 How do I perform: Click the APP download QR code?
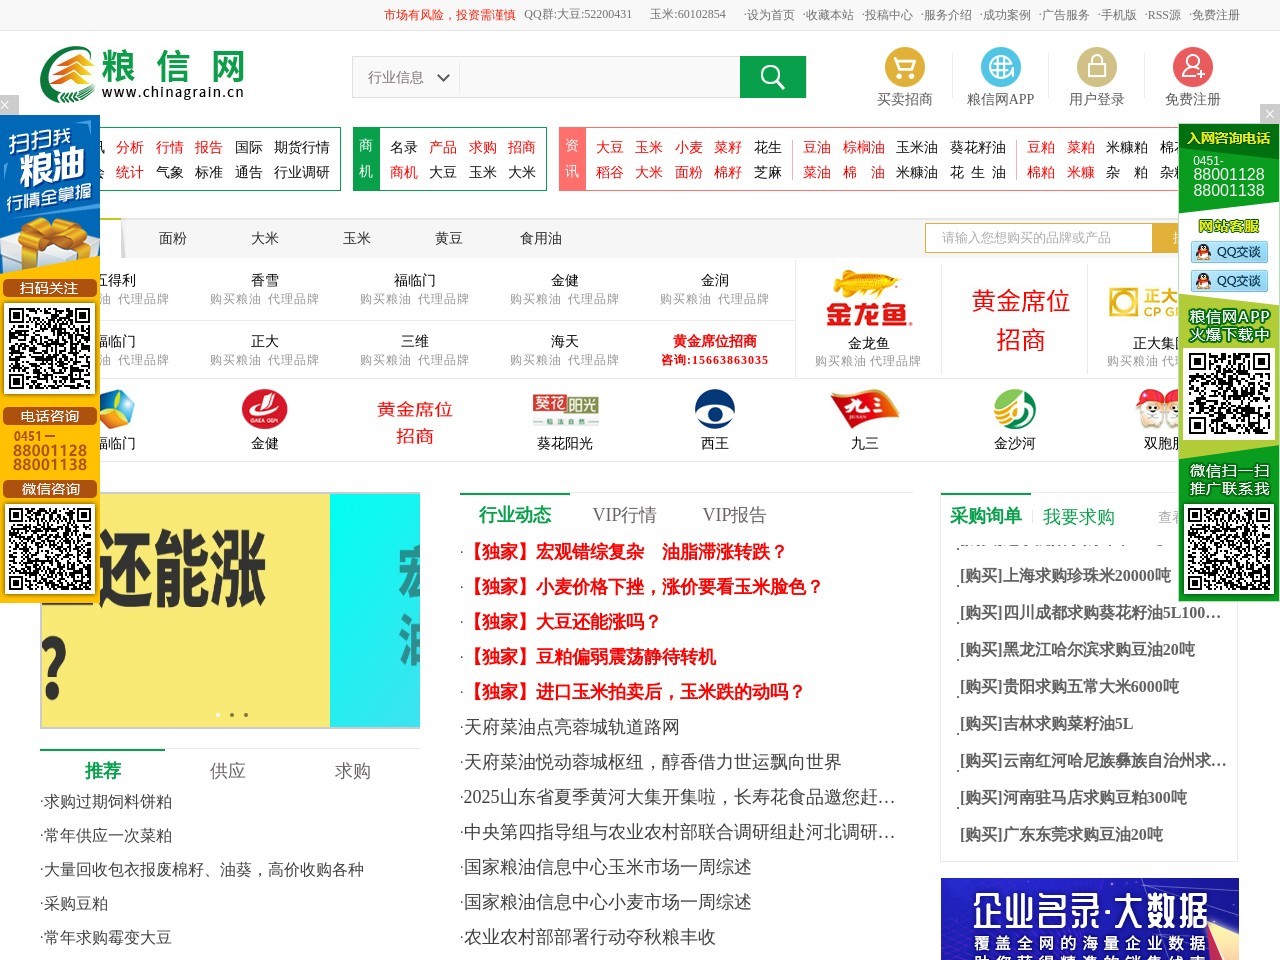[x=1229, y=393]
